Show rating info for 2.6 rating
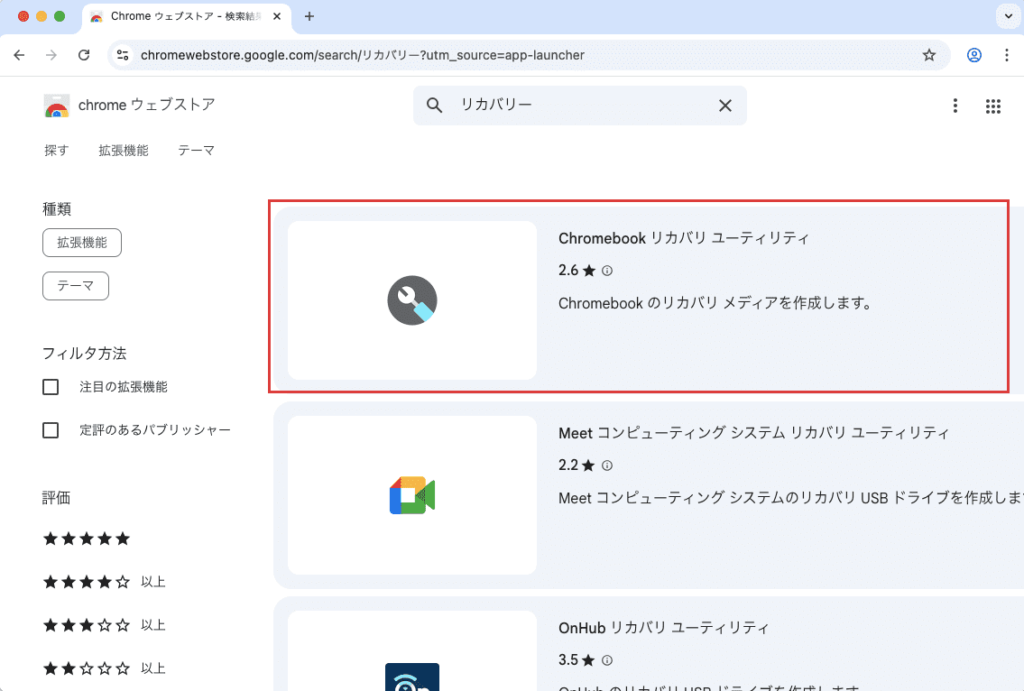The width and height of the screenshot is (1024, 691). tap(607, 270)
